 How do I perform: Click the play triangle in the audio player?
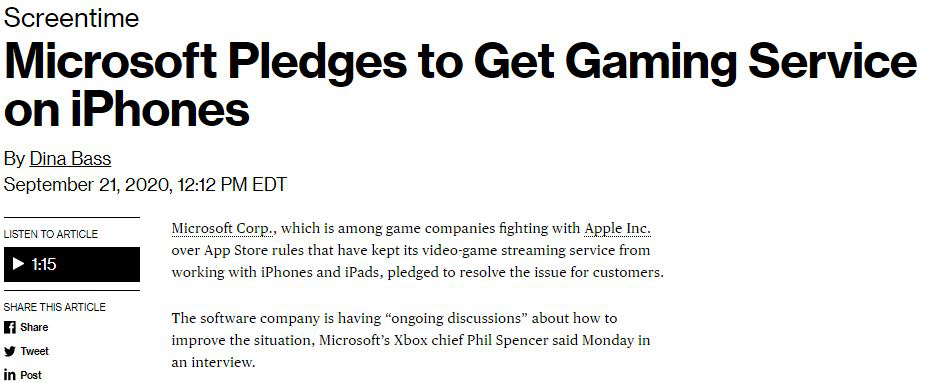pyautogui.click(x=19, y=264)
